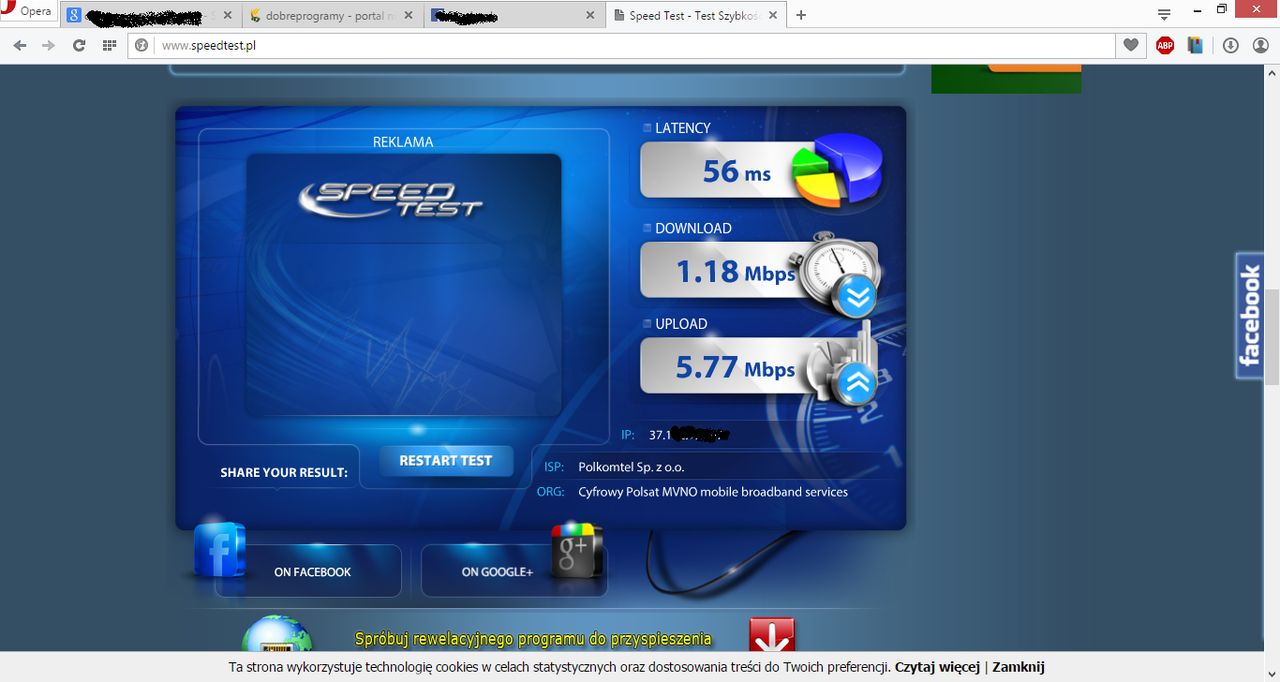Click the RESTART TEST button
This screenshot has width=1280, height=682.
(446, 460)
